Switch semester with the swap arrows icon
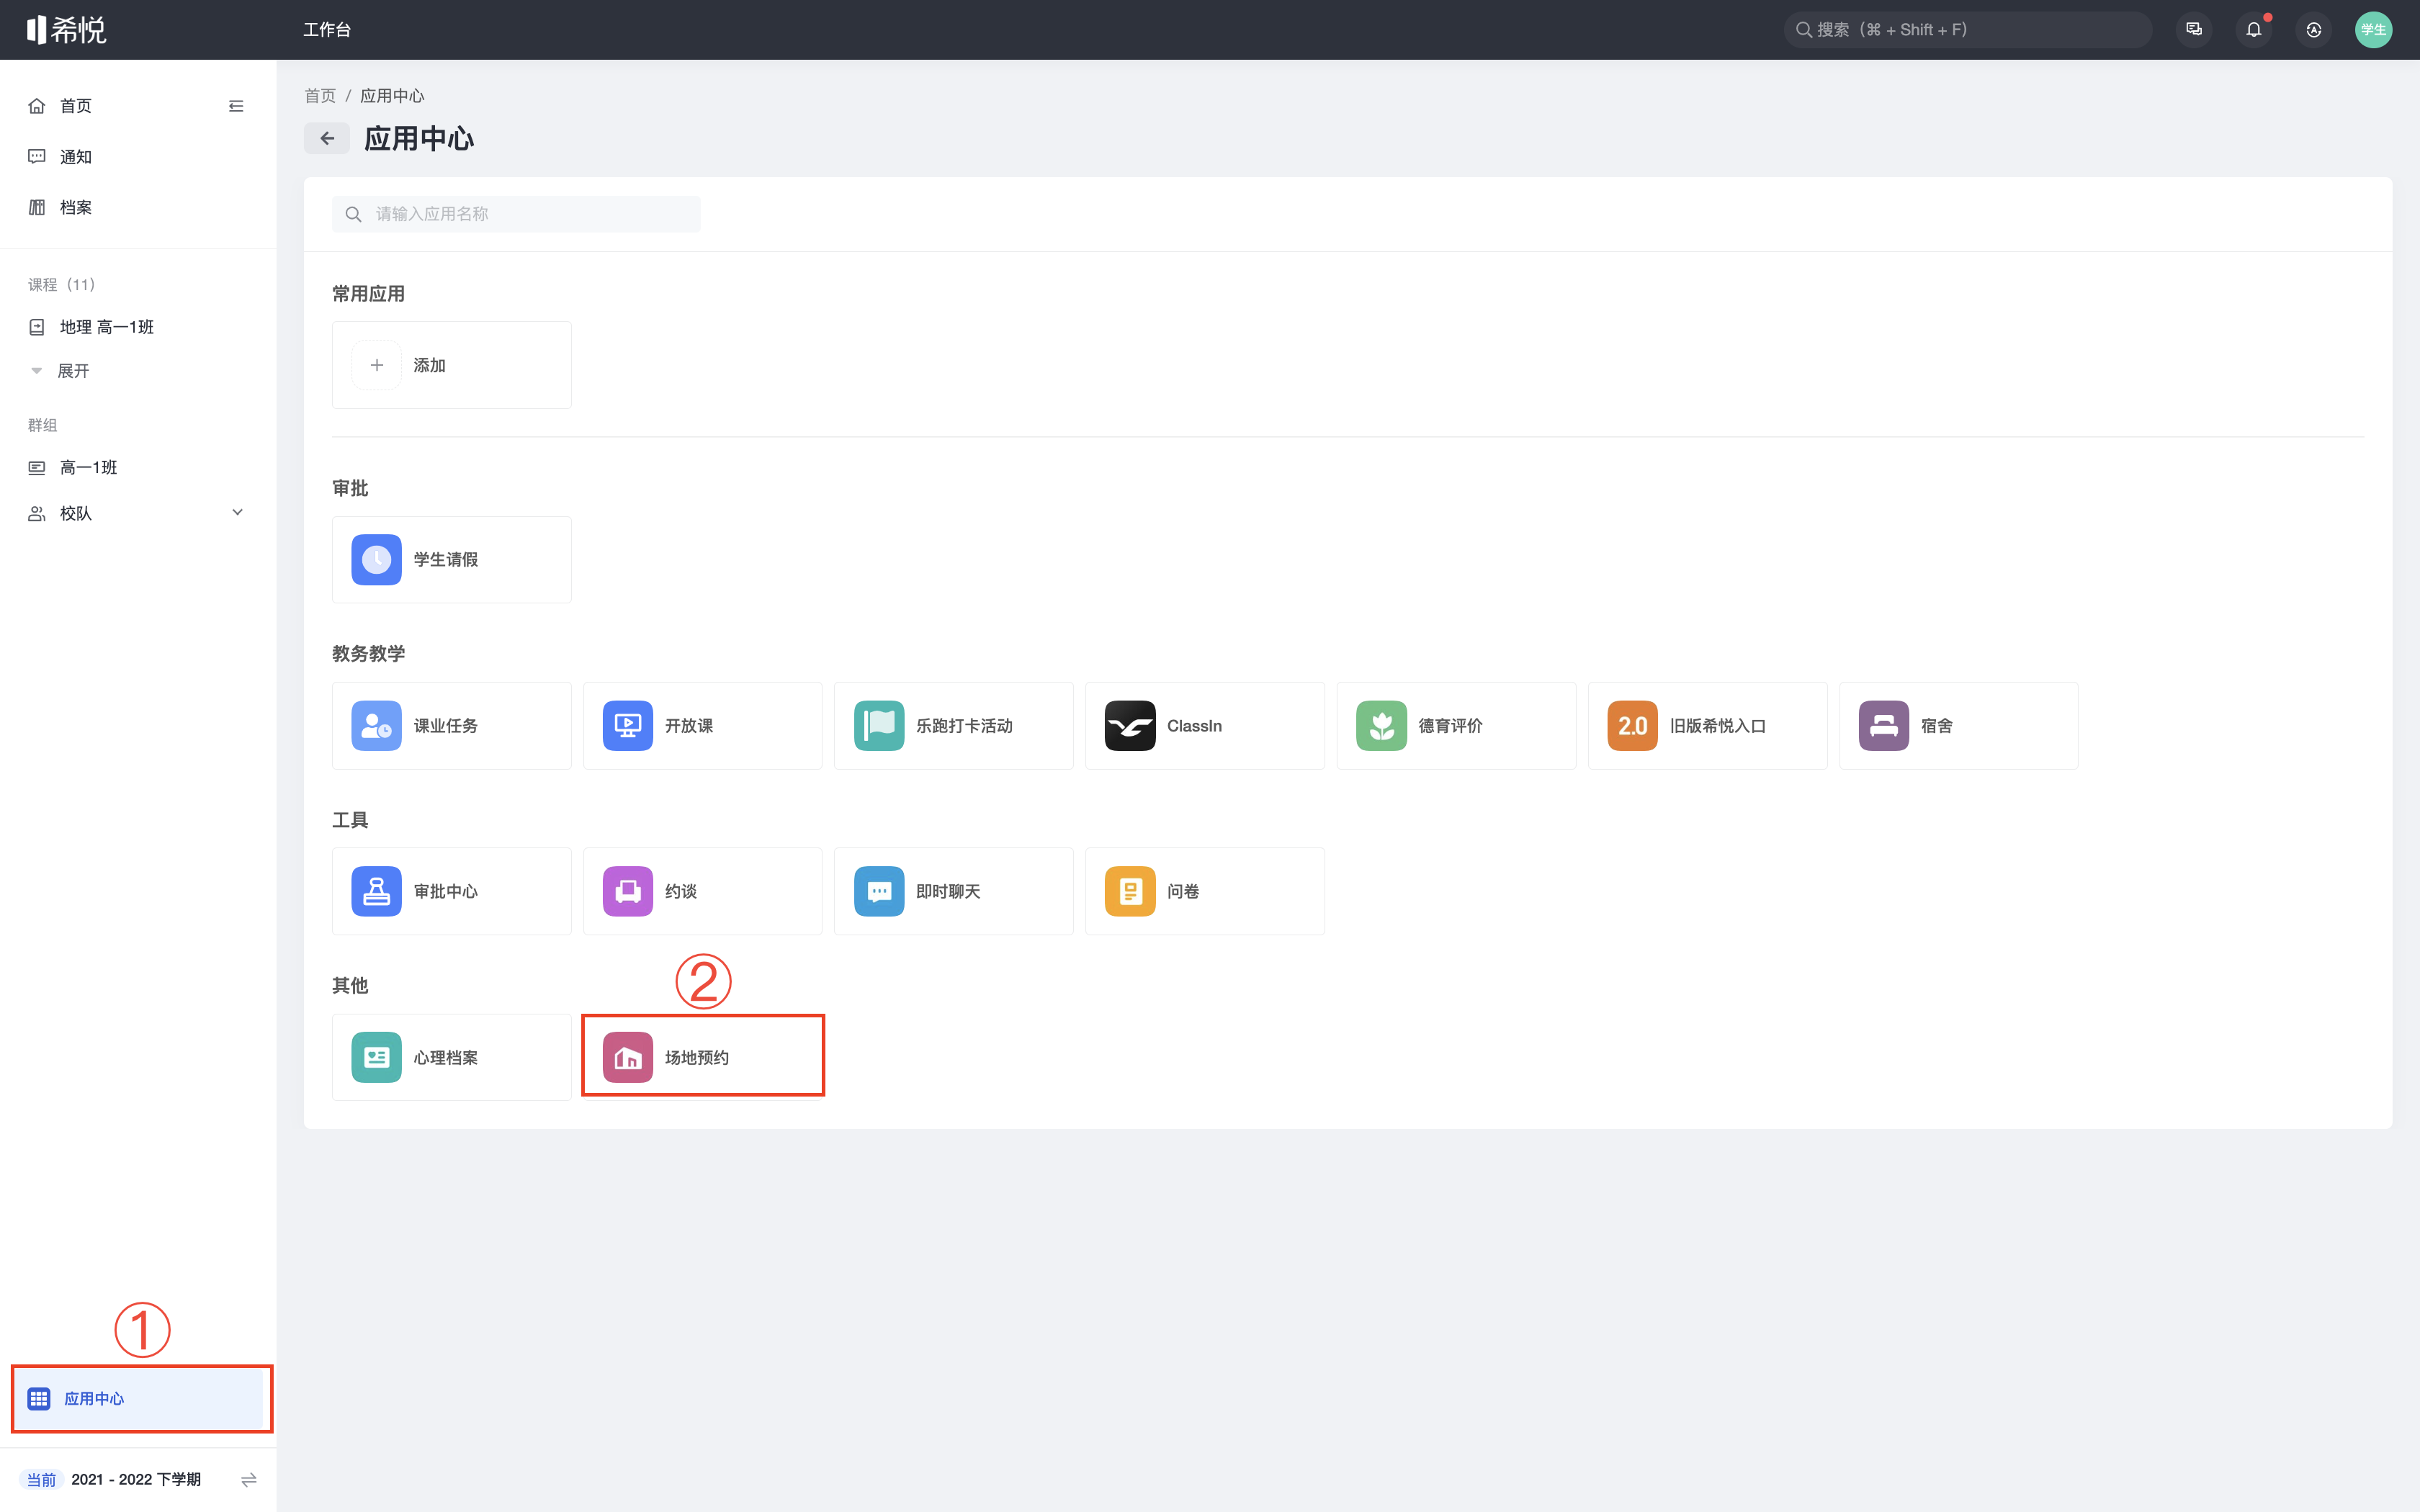Viewport: 2420px width, 1512px height. click(249, 1479)
